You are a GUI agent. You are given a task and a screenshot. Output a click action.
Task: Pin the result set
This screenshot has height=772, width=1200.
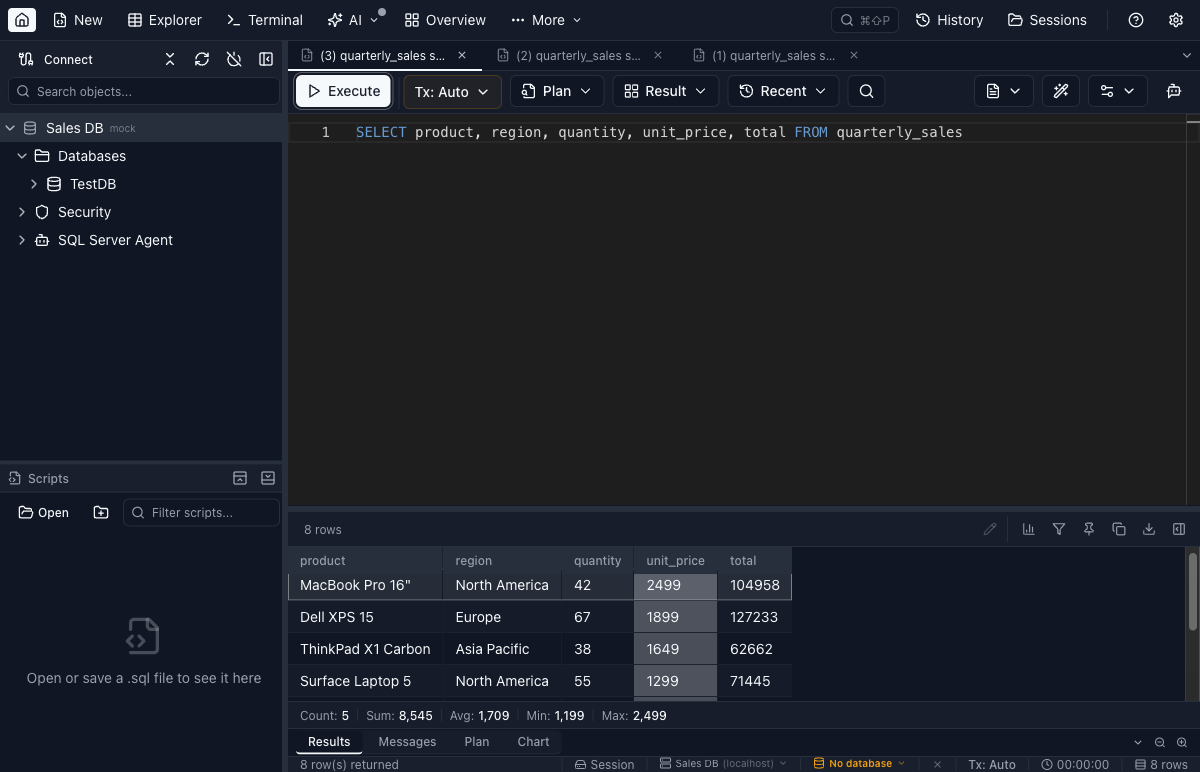tap(1089, 529)
